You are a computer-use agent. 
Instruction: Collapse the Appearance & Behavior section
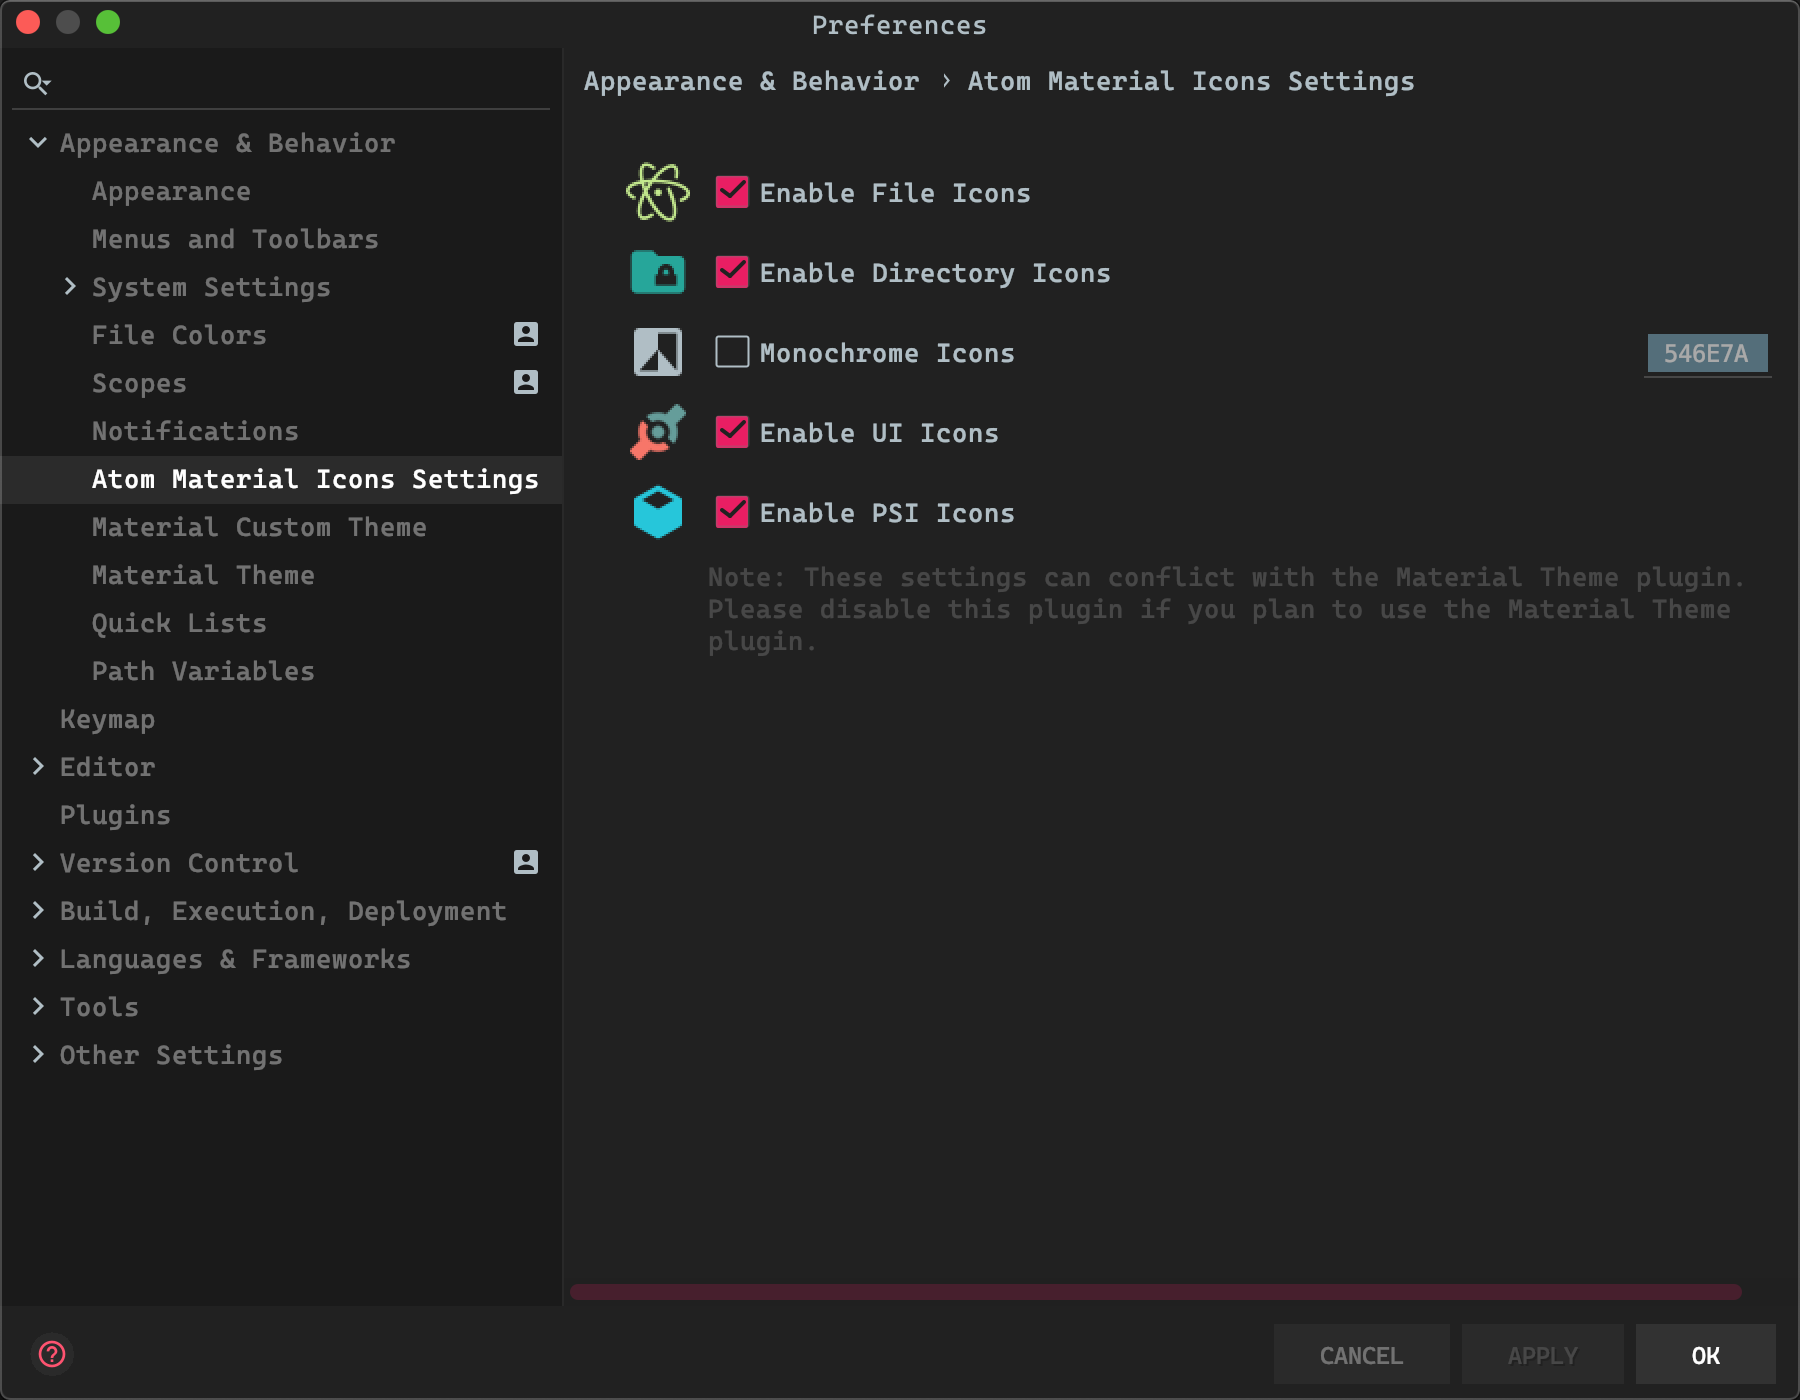[37, 142]
